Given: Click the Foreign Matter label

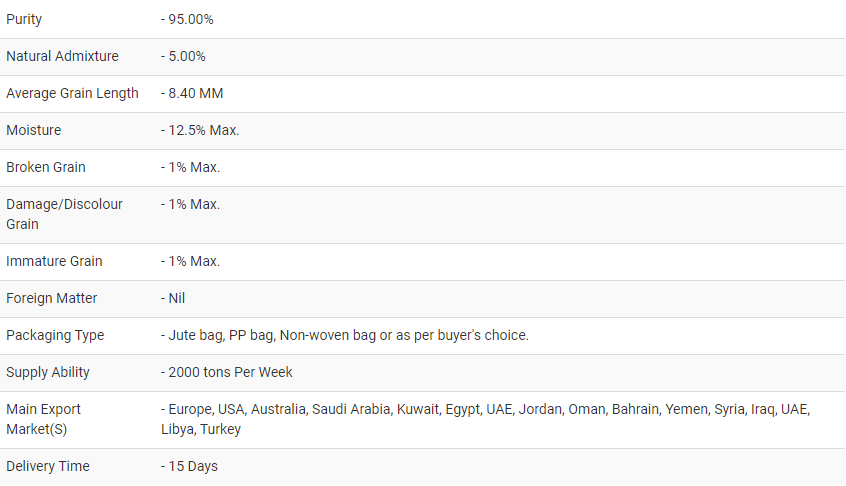Looking at the screenshot, I should coord(52,299).
